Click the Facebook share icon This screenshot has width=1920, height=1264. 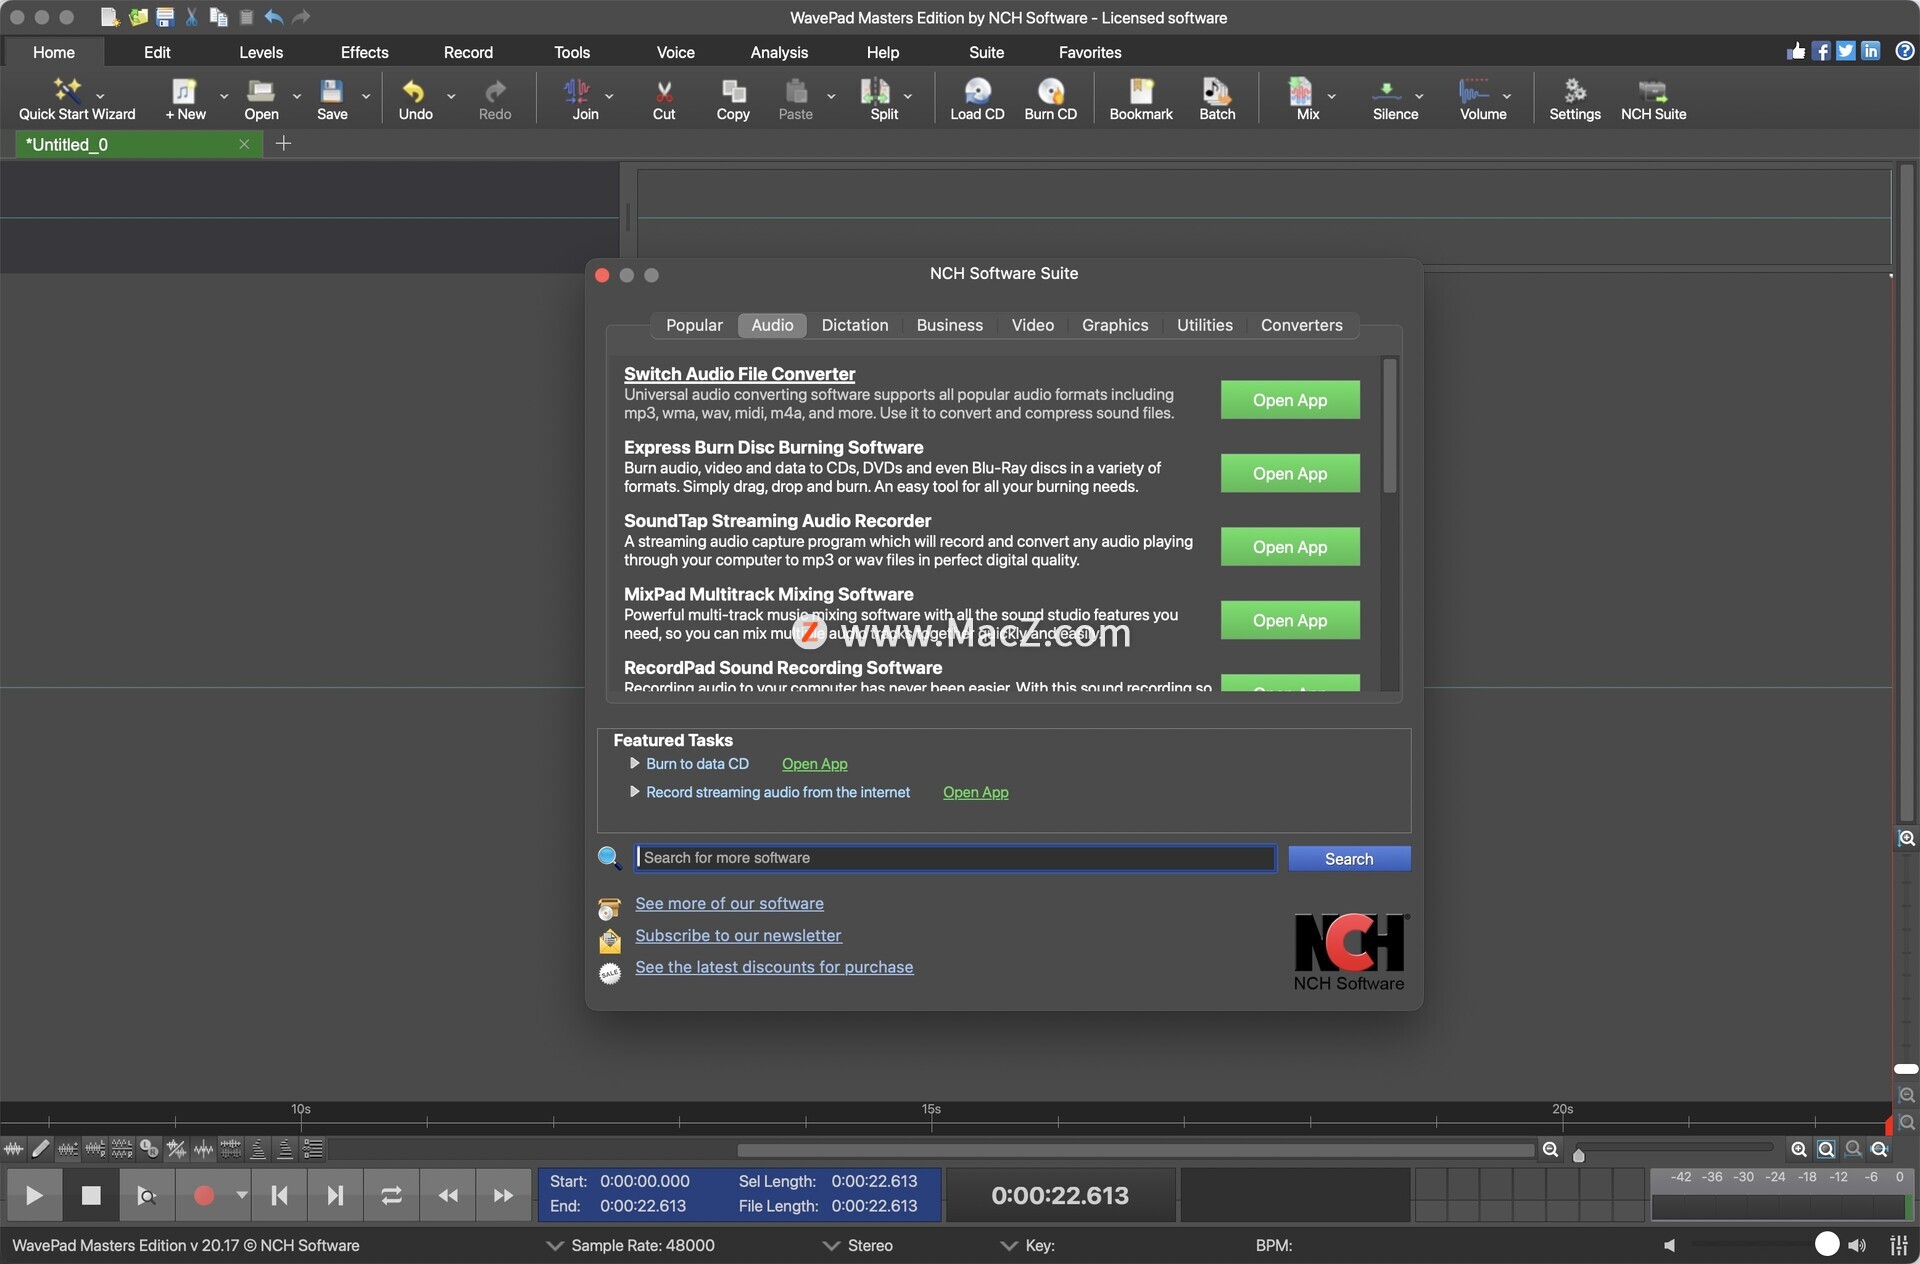(x=1822, y=51)
